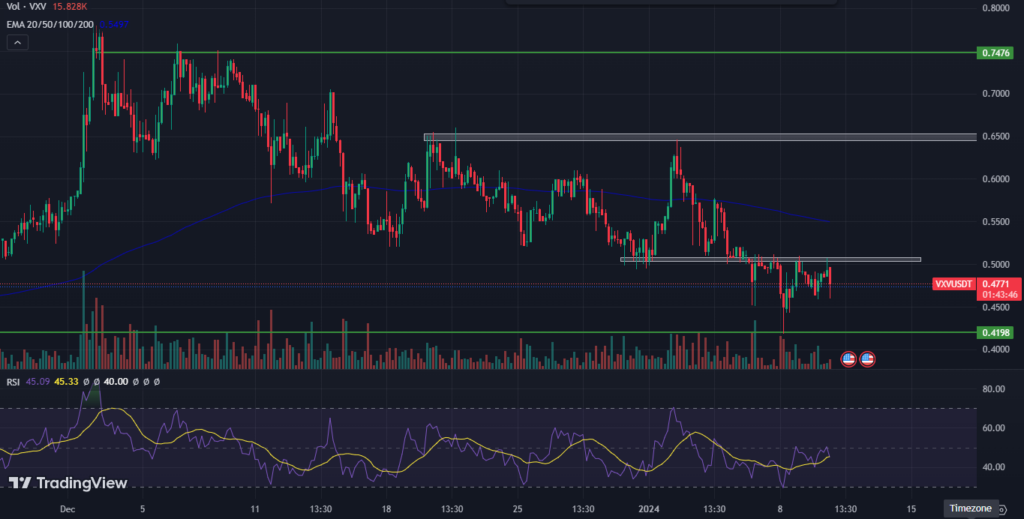Select the Vol · VXV volume indicator legend
The height and width of the screenshot is (519, 1024).
tap(26, 7)
